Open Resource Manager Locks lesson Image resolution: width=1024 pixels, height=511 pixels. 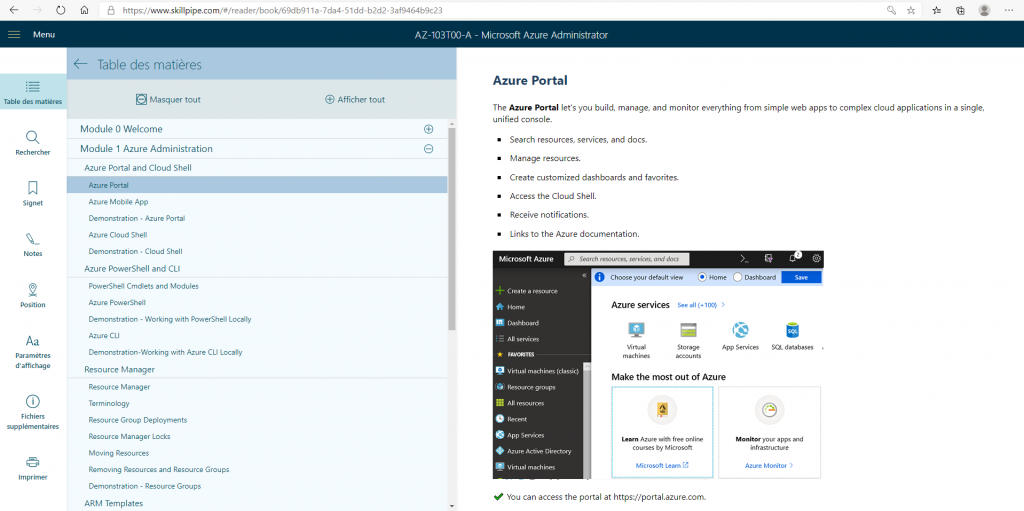[130, 436]
